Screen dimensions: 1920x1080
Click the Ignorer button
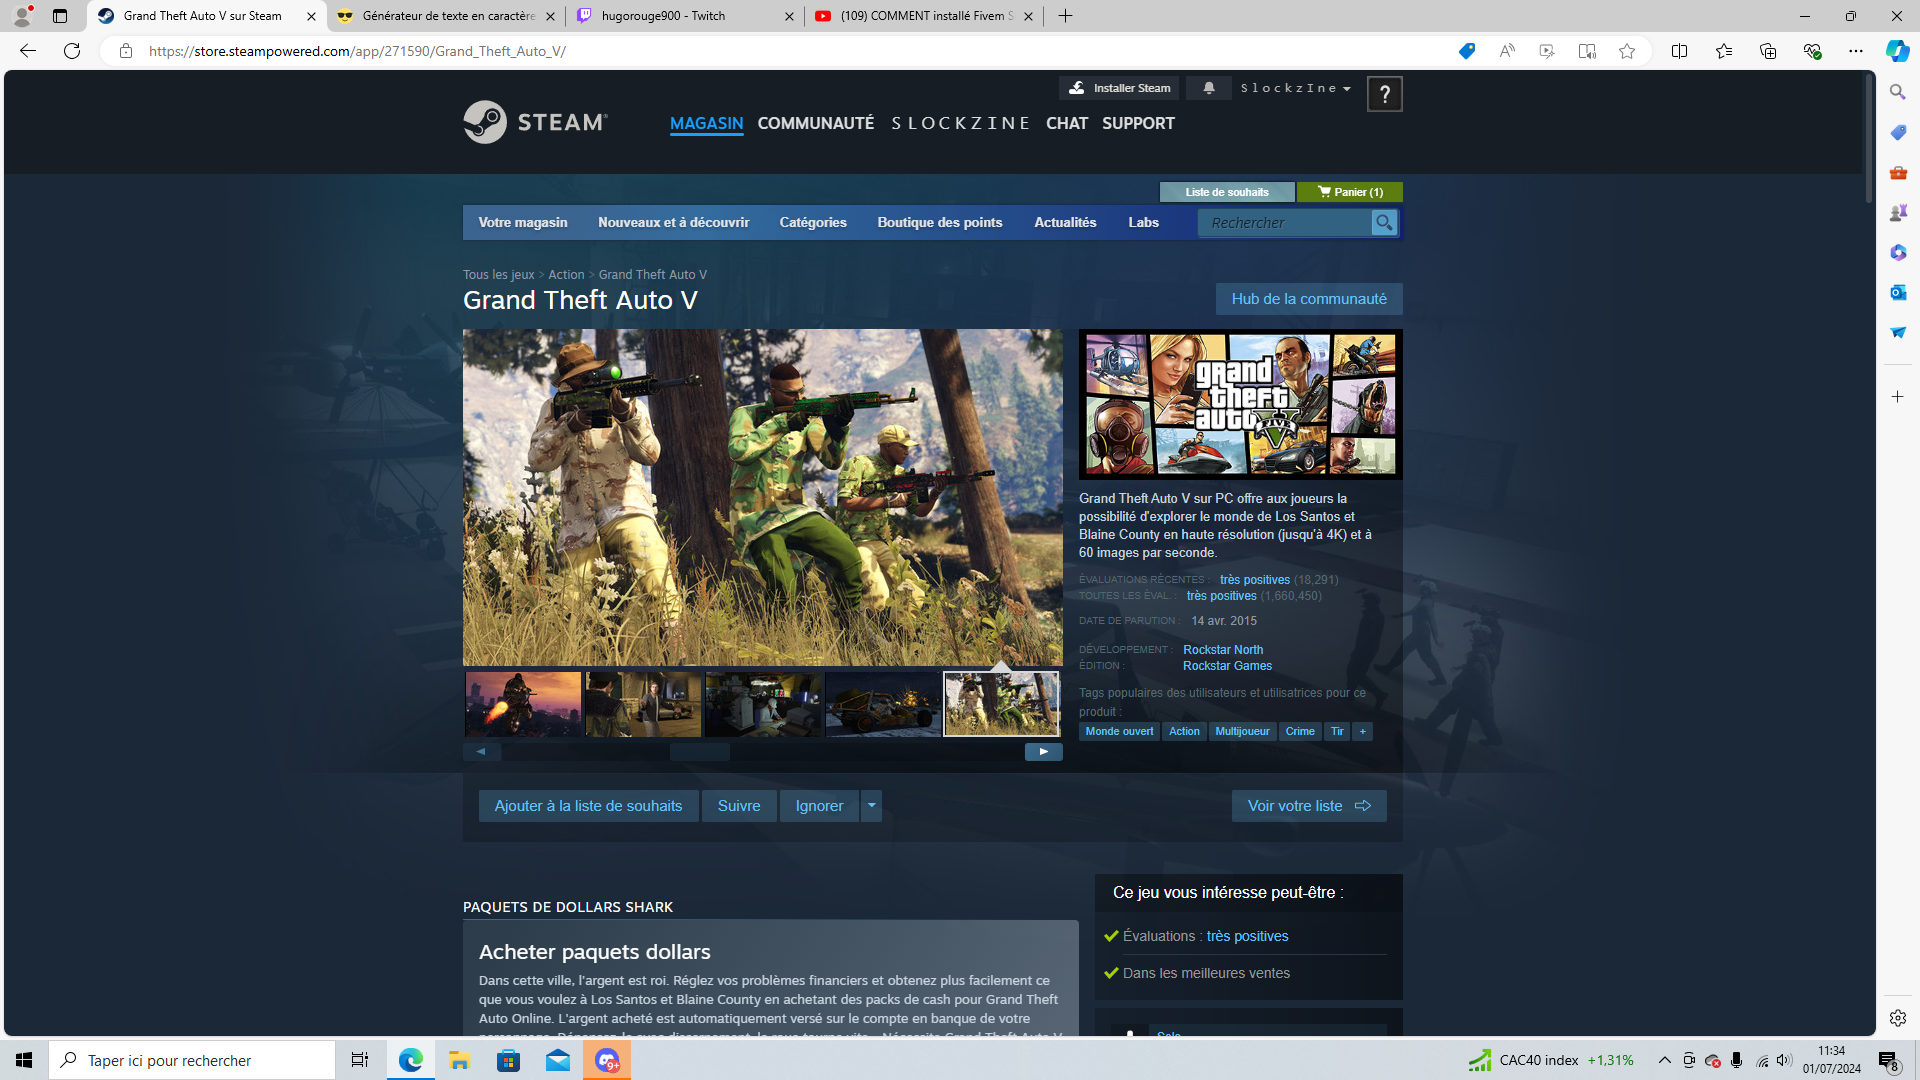(x=819, y=806)
